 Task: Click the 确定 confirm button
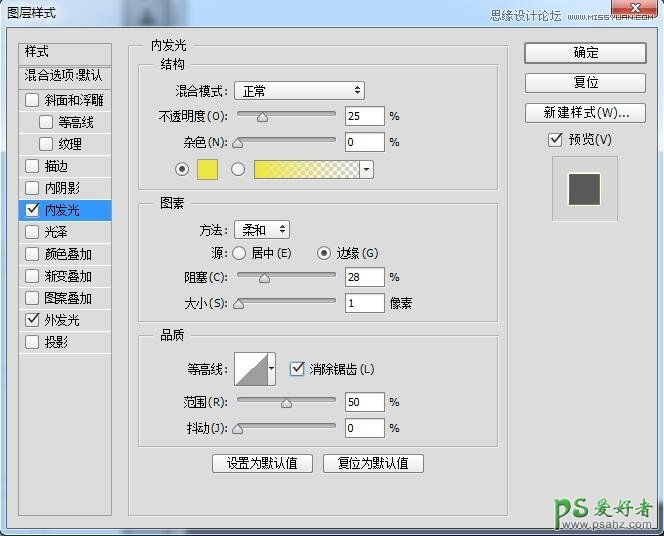pos(585,52)
